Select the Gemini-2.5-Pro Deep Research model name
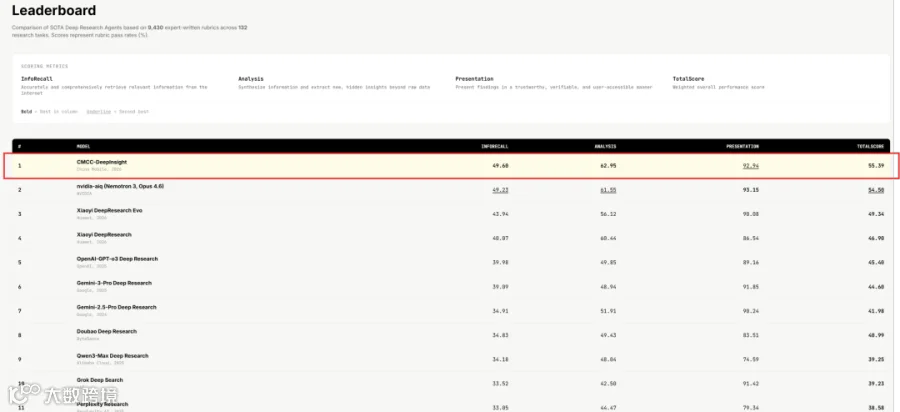 coord(117,307)
